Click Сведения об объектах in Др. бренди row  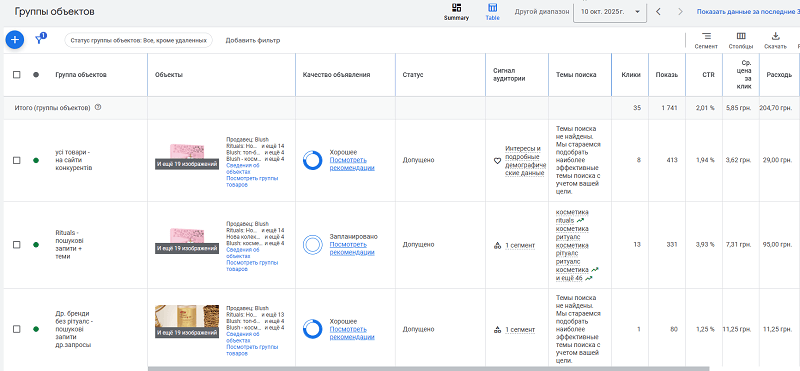click(x=243, y=337)
